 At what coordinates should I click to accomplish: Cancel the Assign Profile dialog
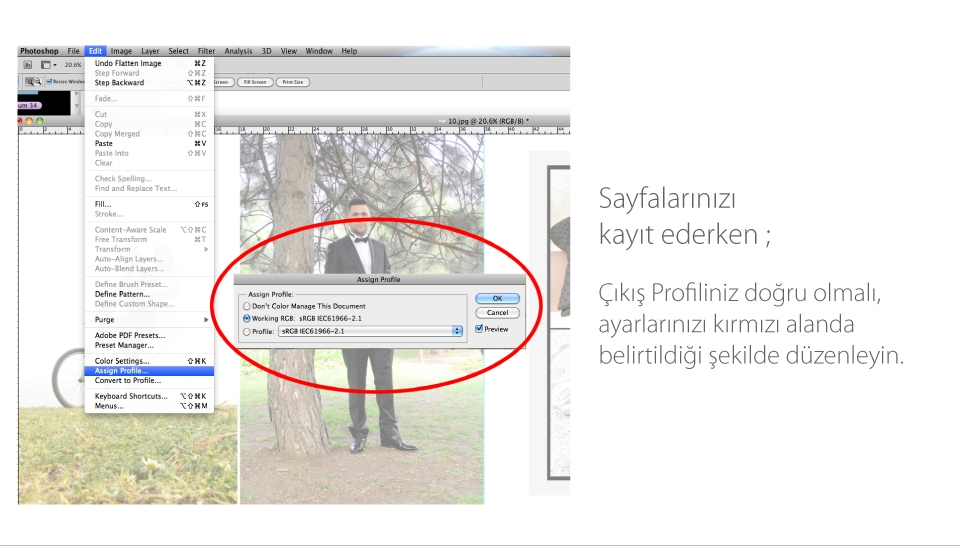pos(497,313)
